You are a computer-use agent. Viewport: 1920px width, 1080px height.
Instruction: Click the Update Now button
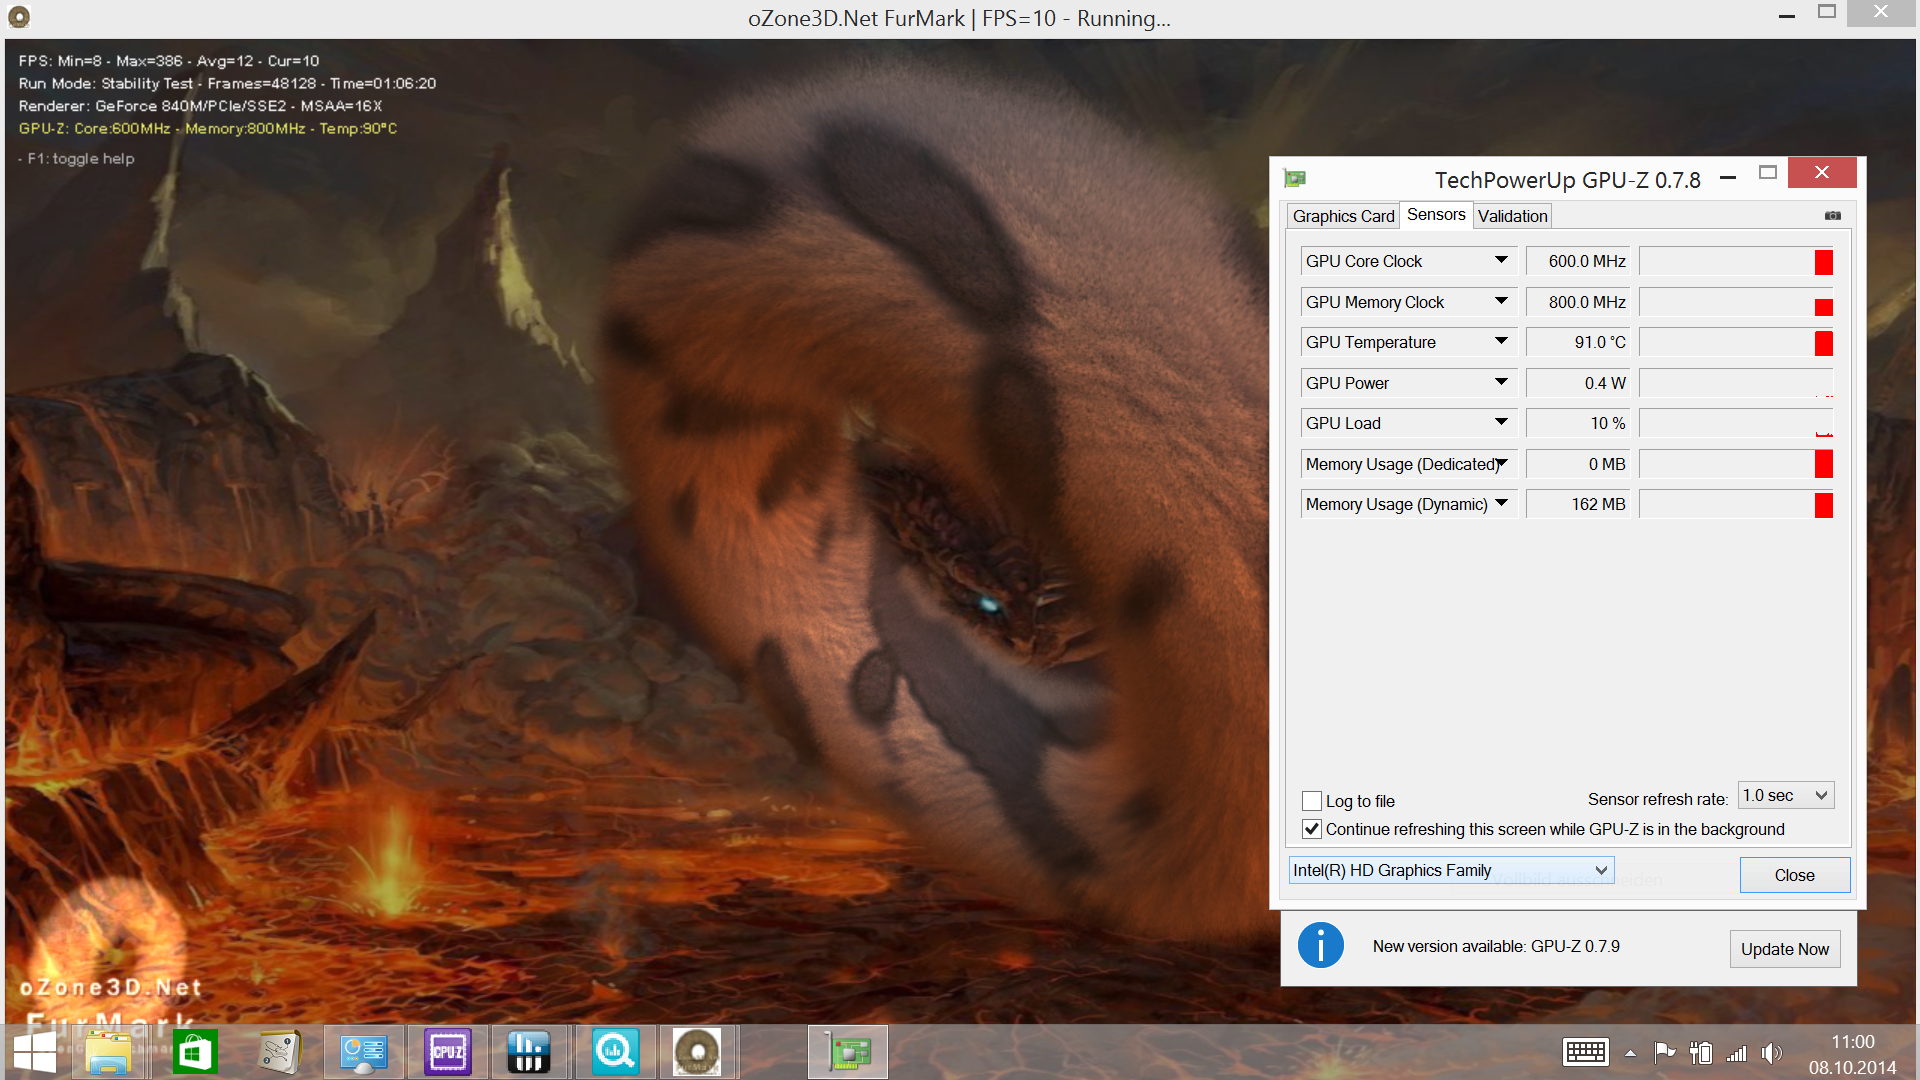click(x=1784, y=949)
